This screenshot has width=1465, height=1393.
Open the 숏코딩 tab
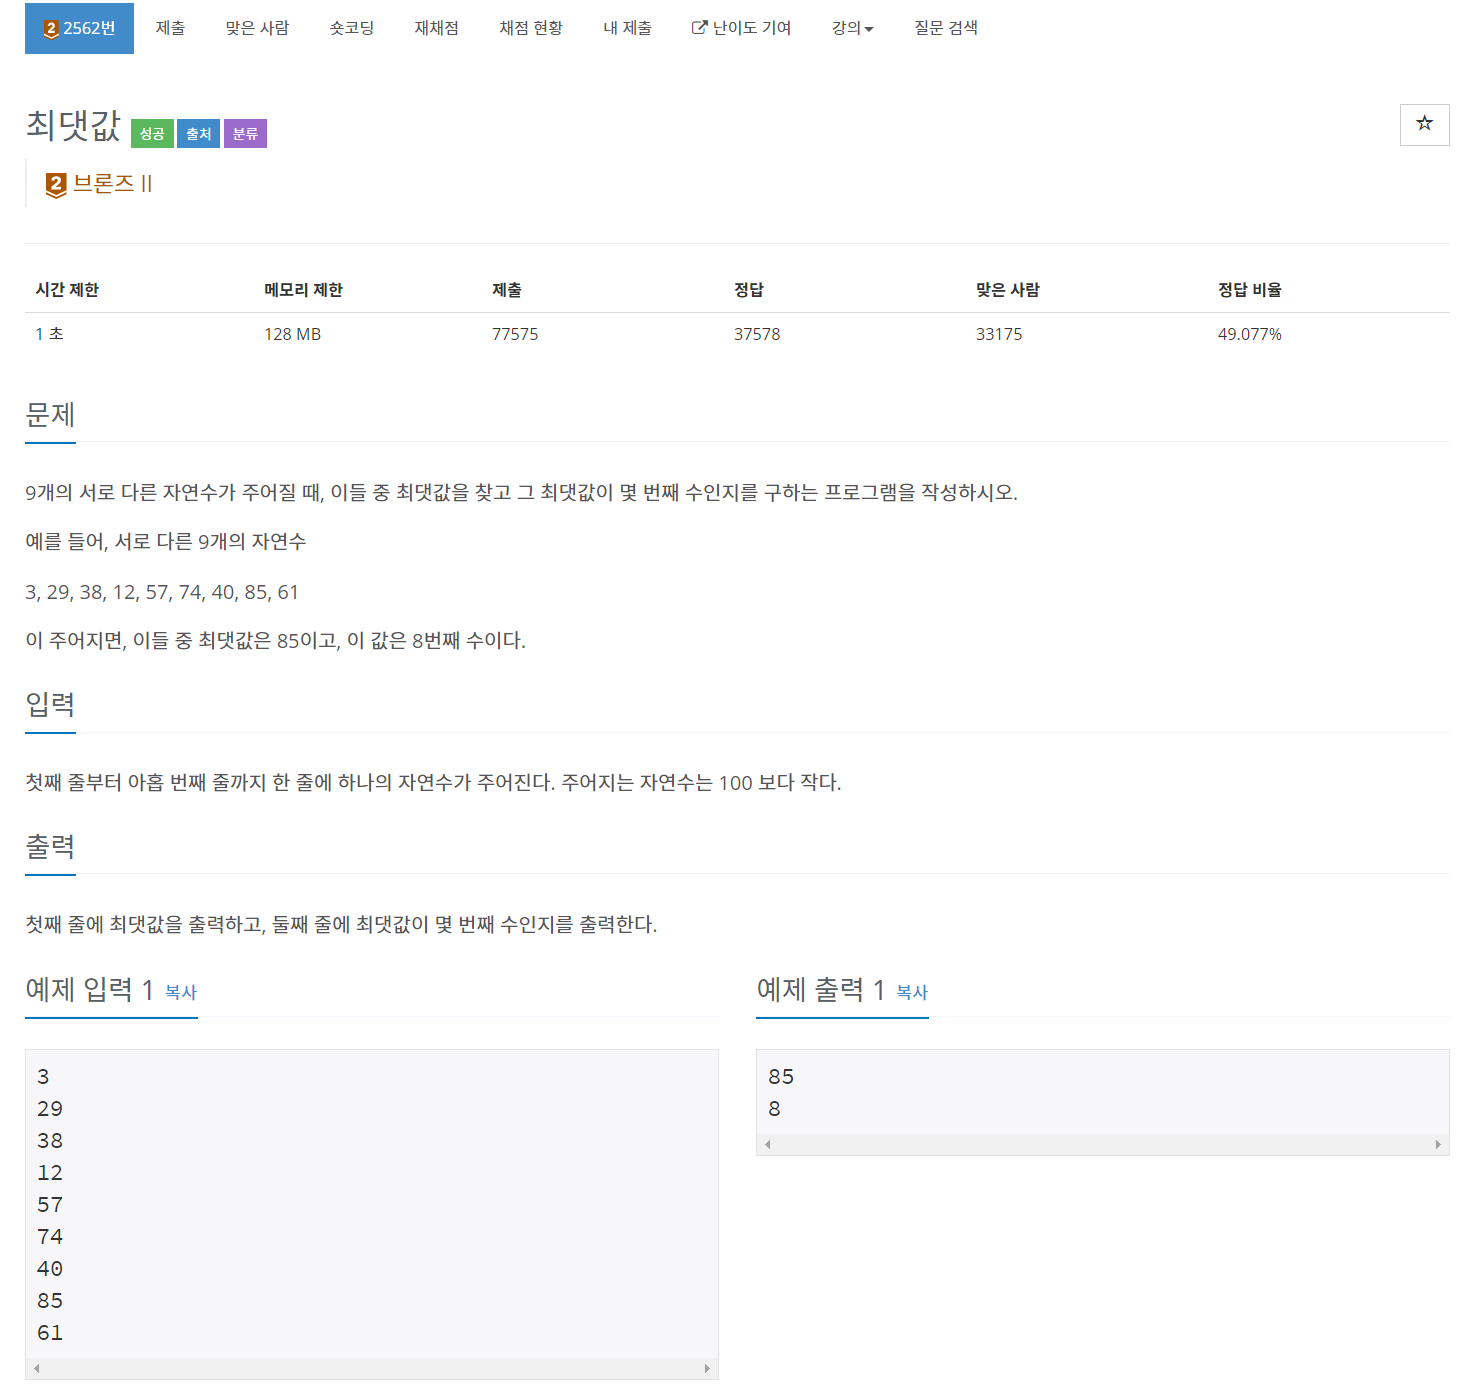click(352, 28)
